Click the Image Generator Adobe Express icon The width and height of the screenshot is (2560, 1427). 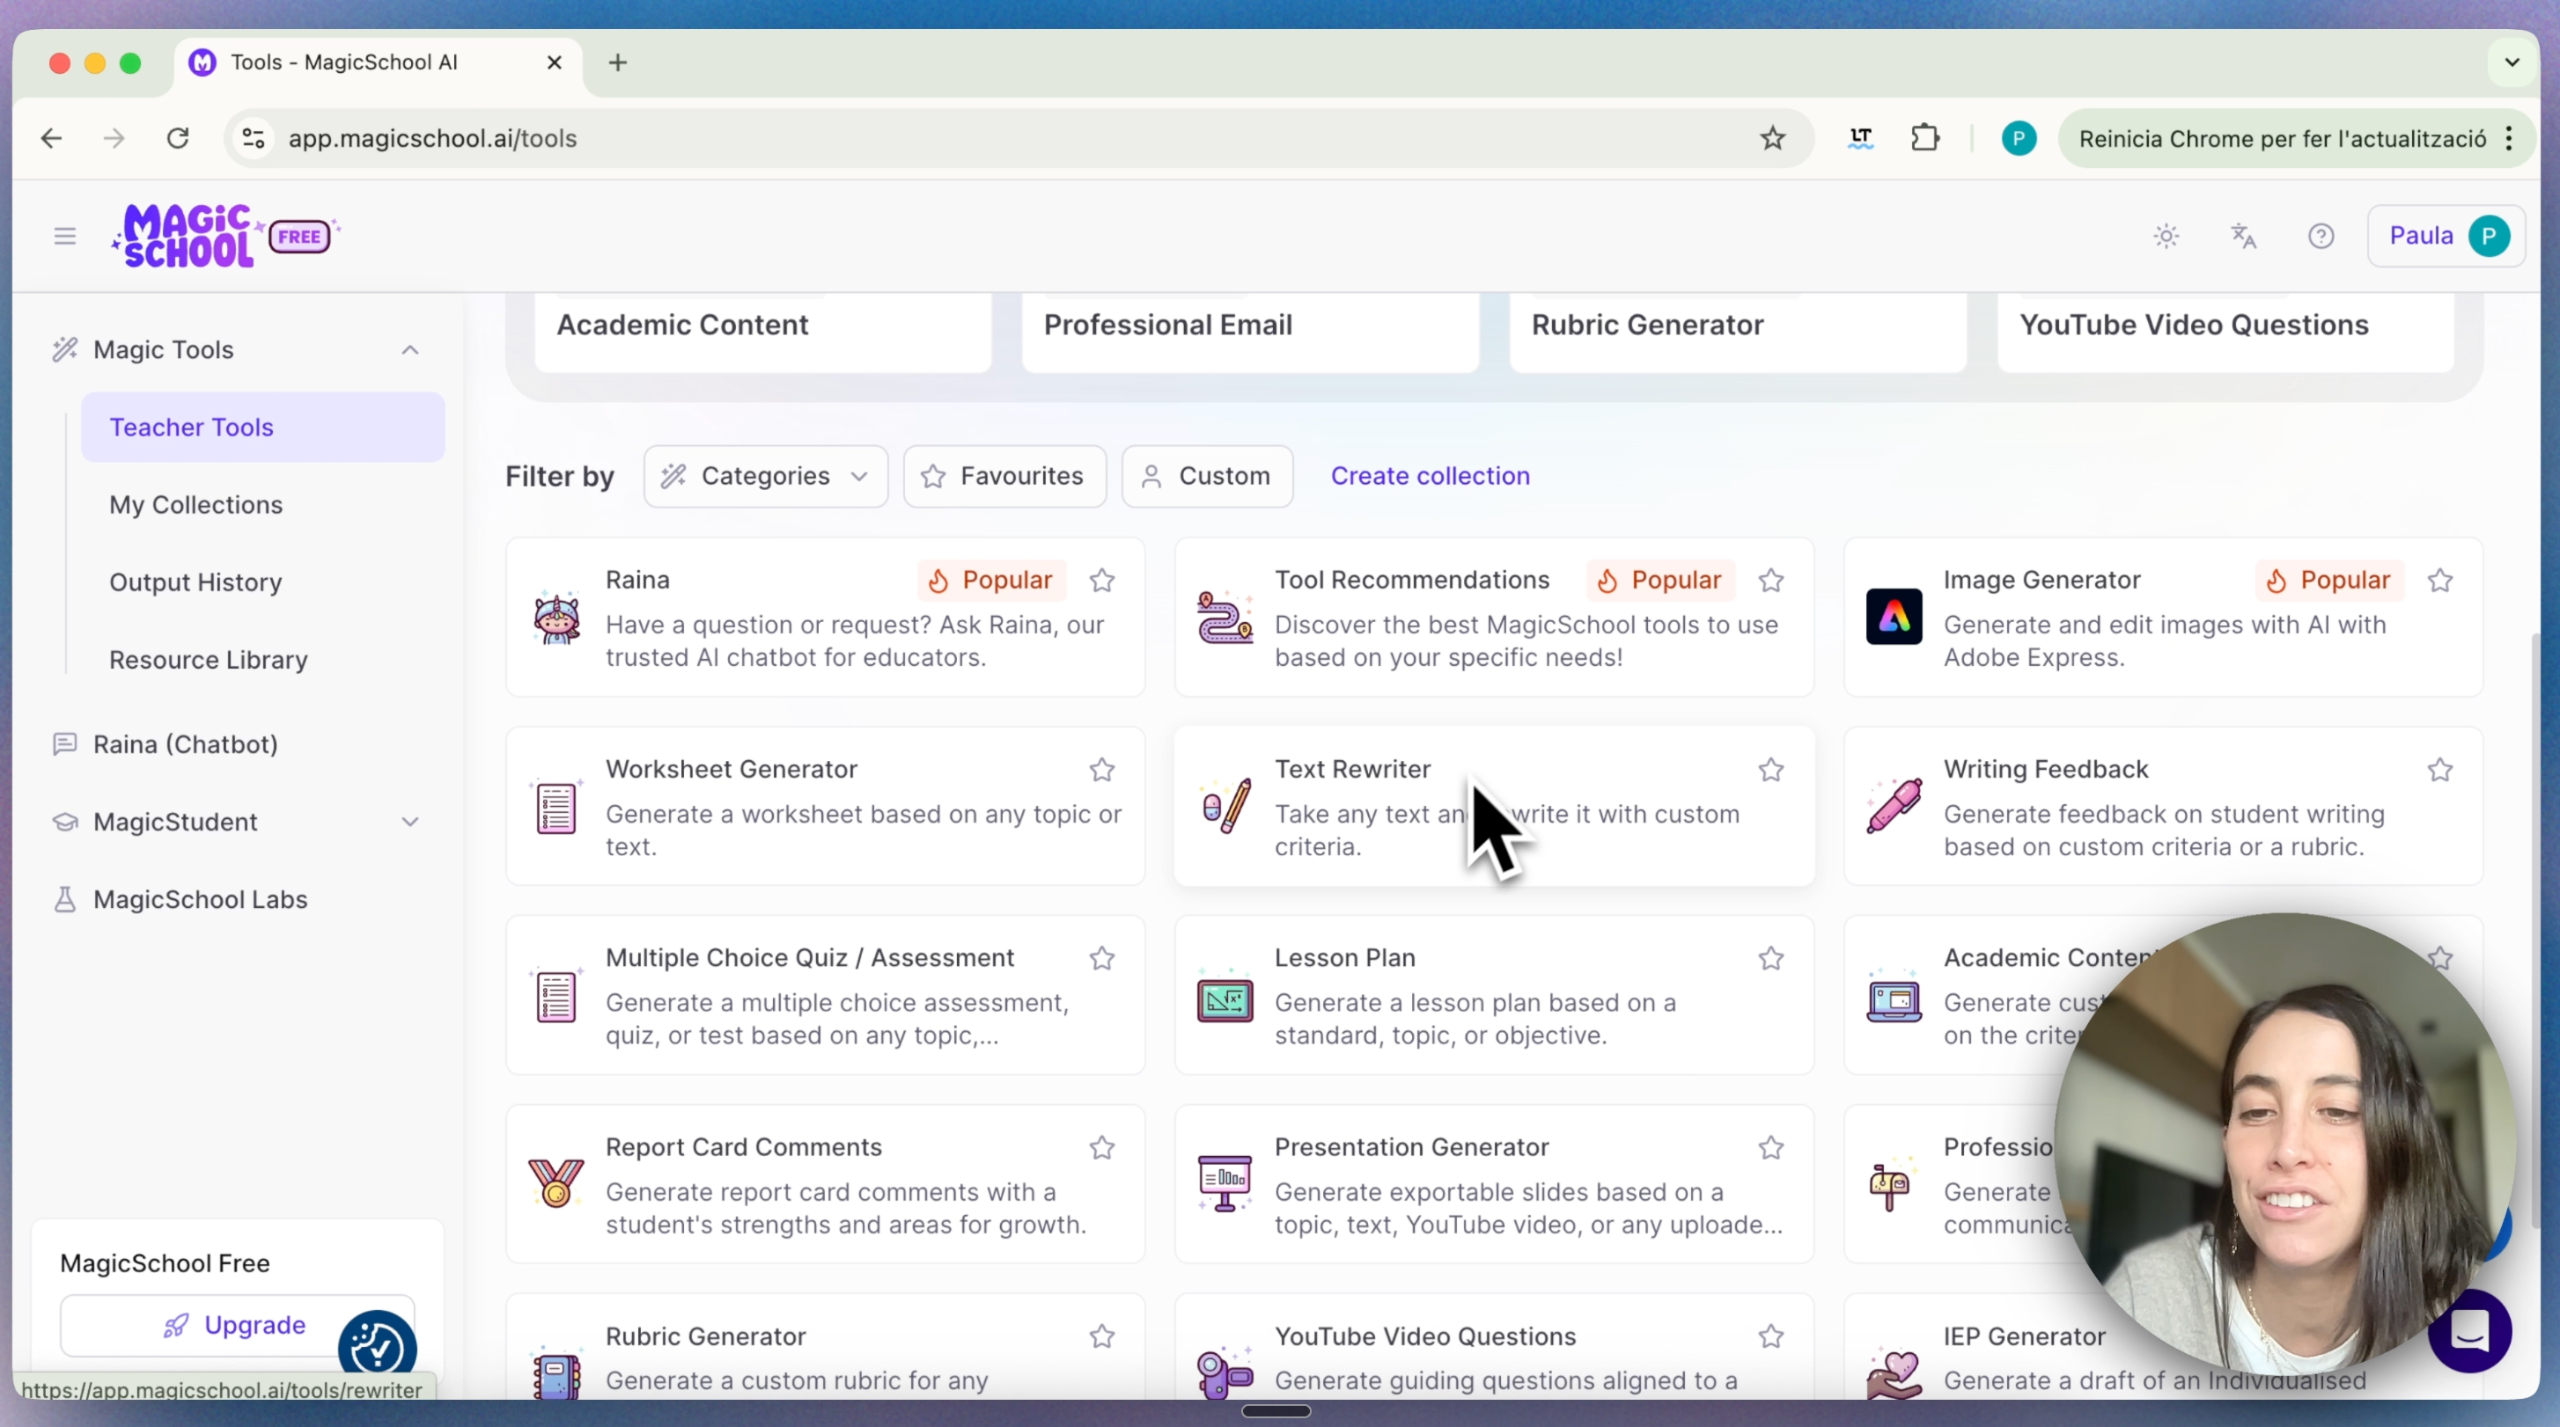(x=1893, y=617)
